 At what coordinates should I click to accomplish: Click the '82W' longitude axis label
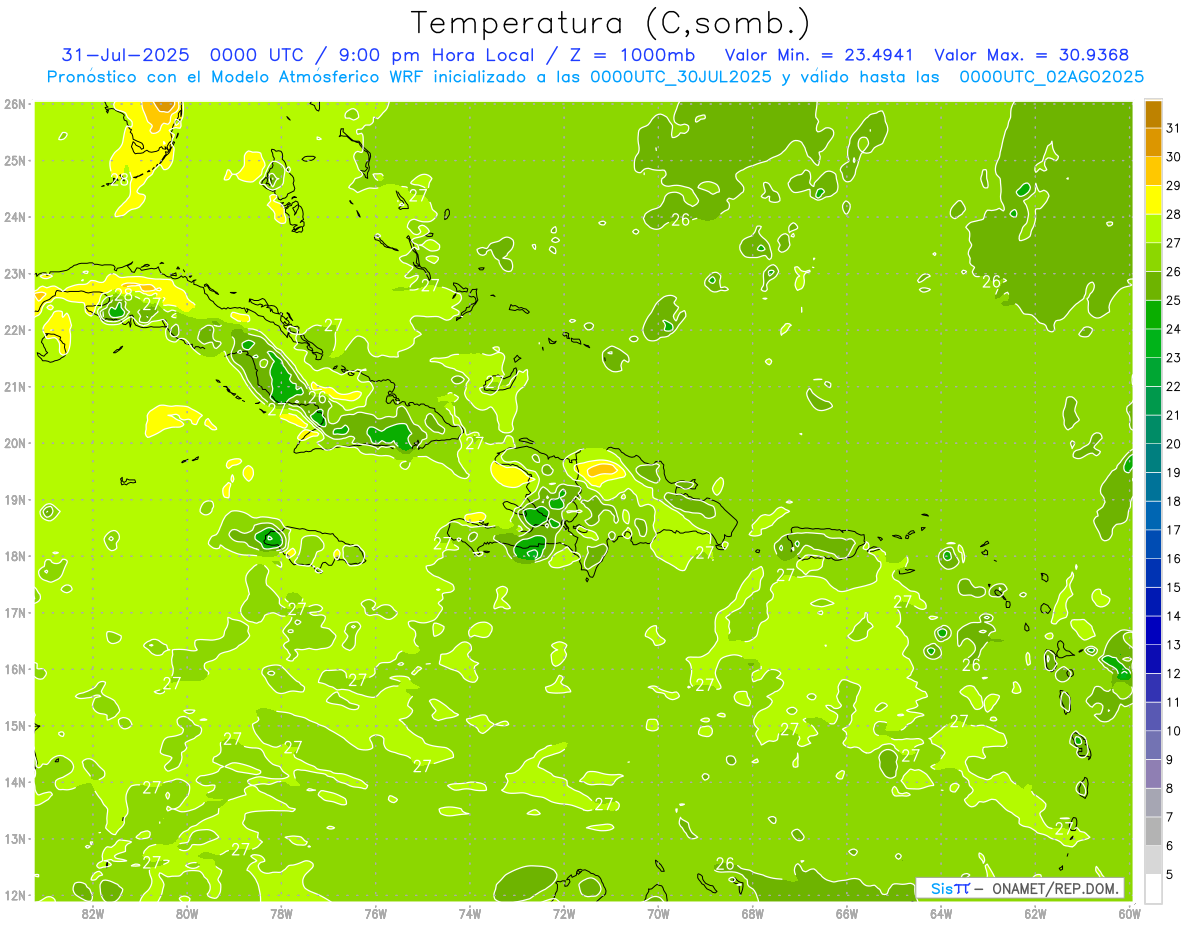pyautogui.click(x=93, y=913)
